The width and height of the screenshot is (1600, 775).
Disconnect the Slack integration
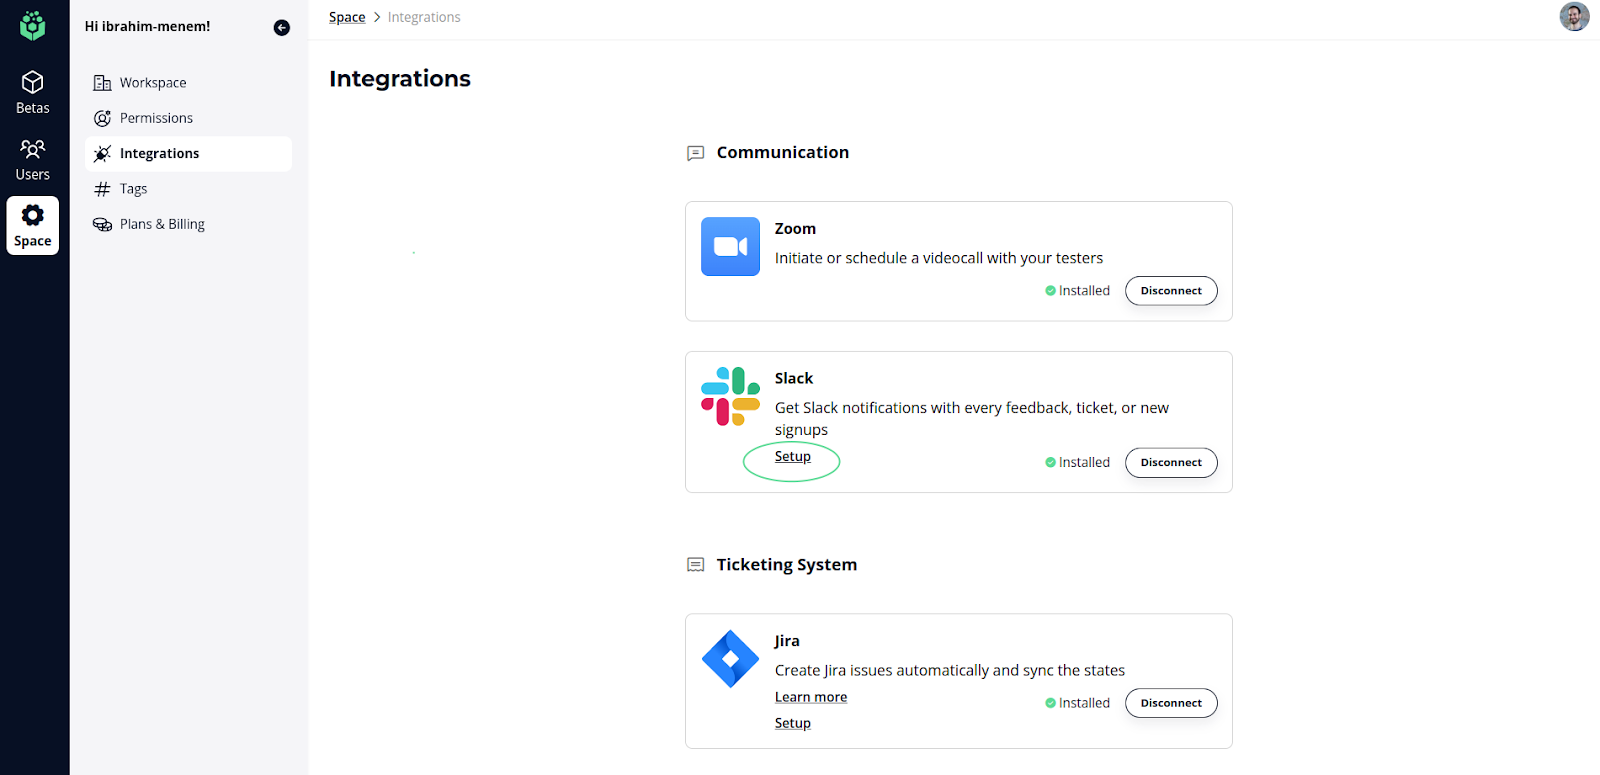(x=1171, y=463)
